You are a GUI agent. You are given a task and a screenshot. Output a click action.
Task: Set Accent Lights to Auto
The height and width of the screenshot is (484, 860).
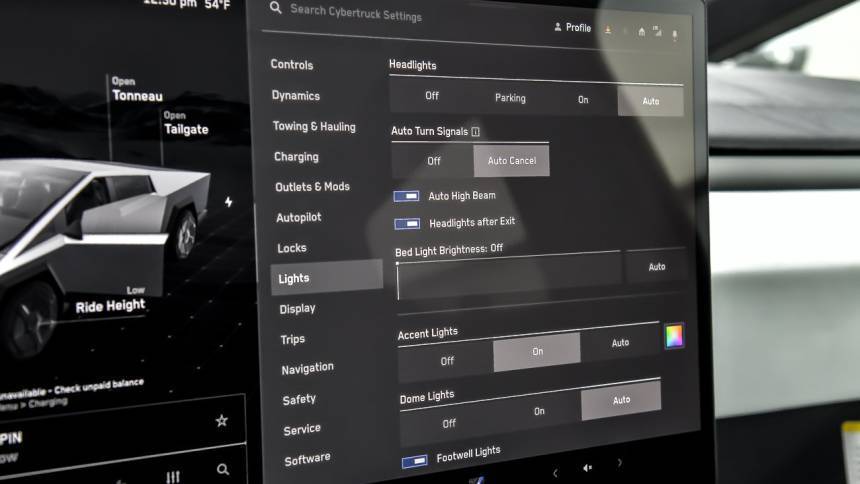pyautogui.click(x=620, y=343)
